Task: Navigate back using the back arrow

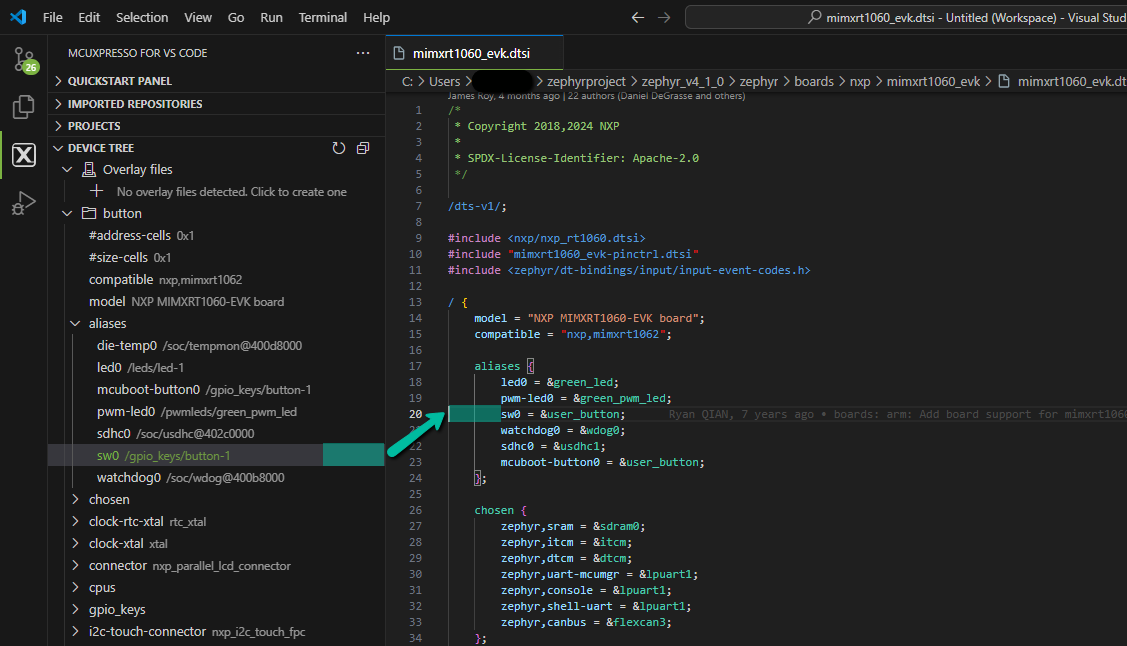Action: 637,17
